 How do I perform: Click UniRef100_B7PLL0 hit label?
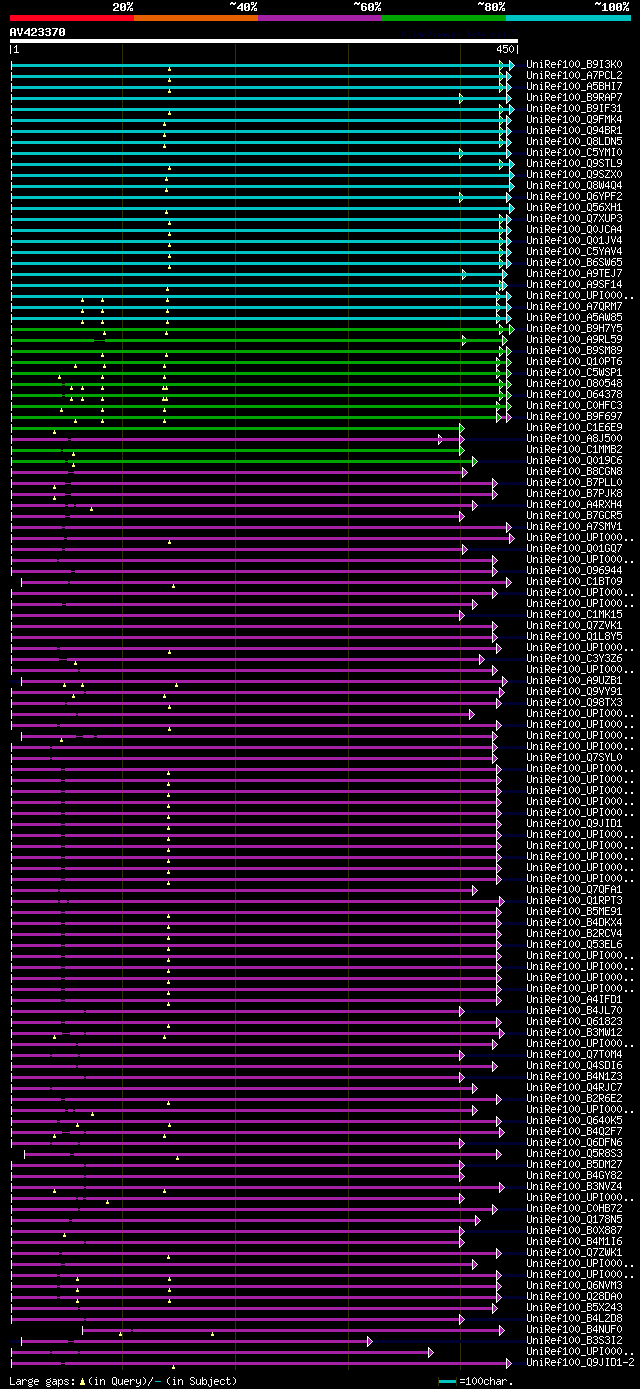coord(575,483)
